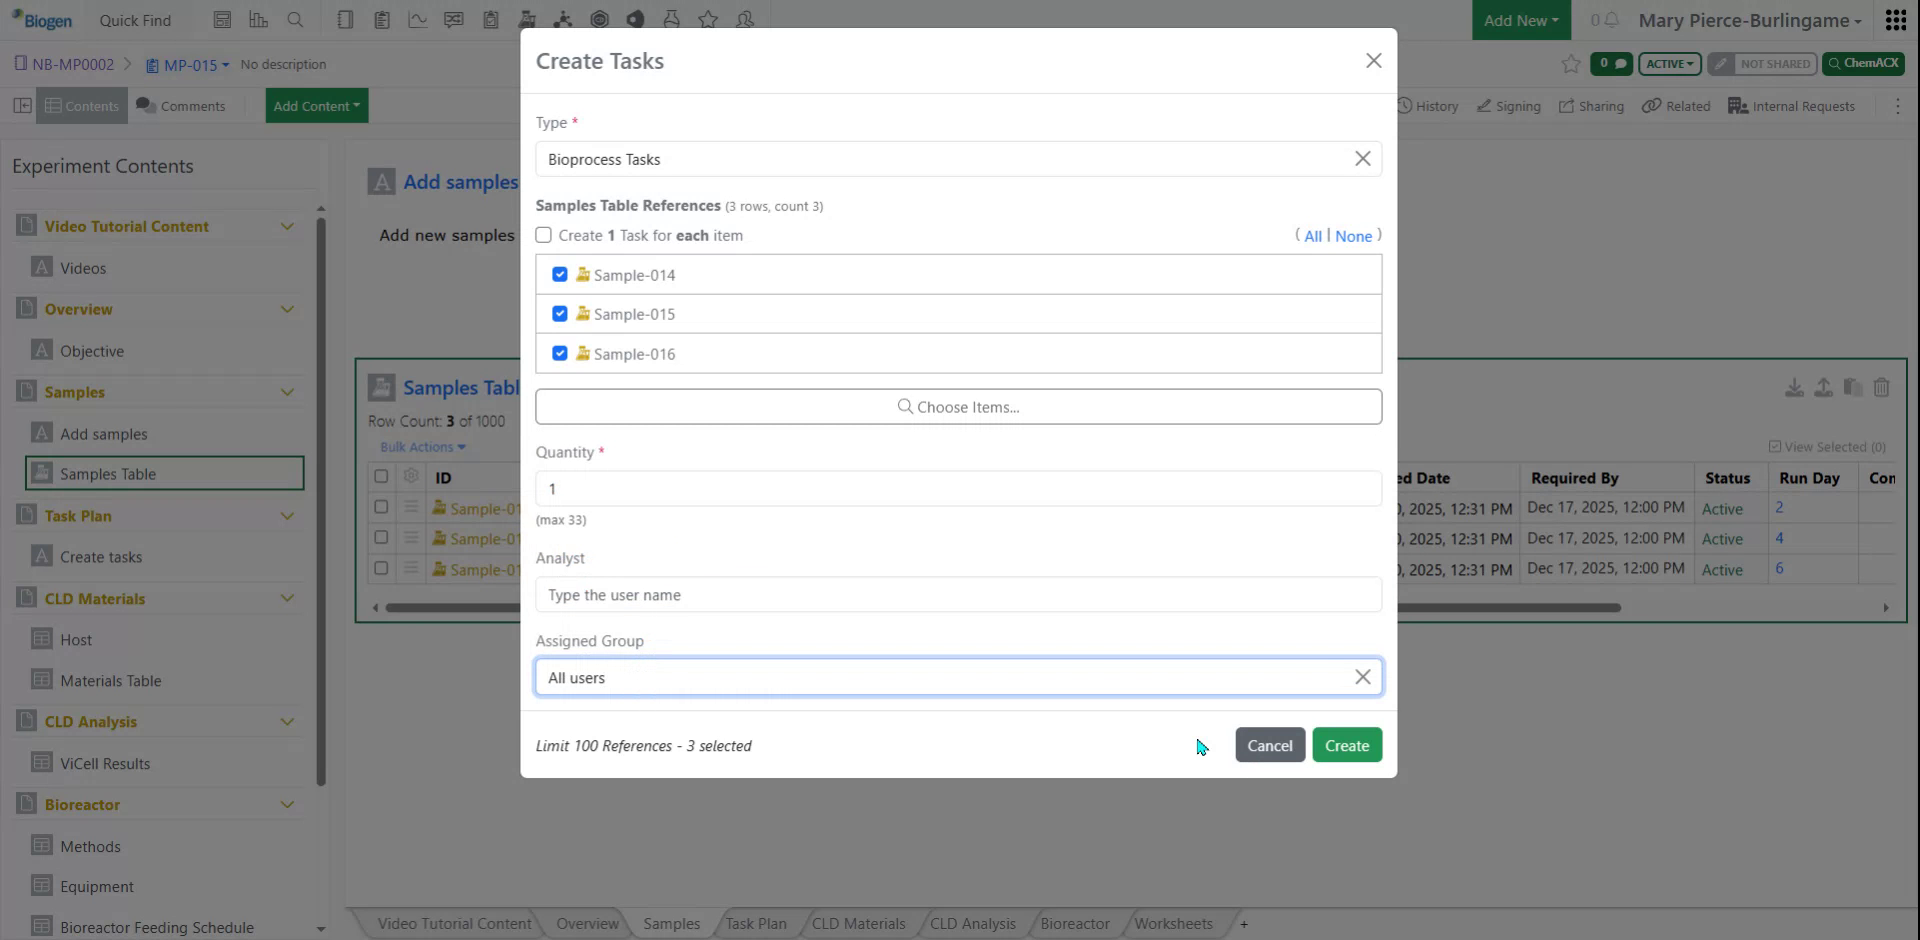Click the add user icon in the toolbar
Viewport: 1920px width, 940px height.
745,19
